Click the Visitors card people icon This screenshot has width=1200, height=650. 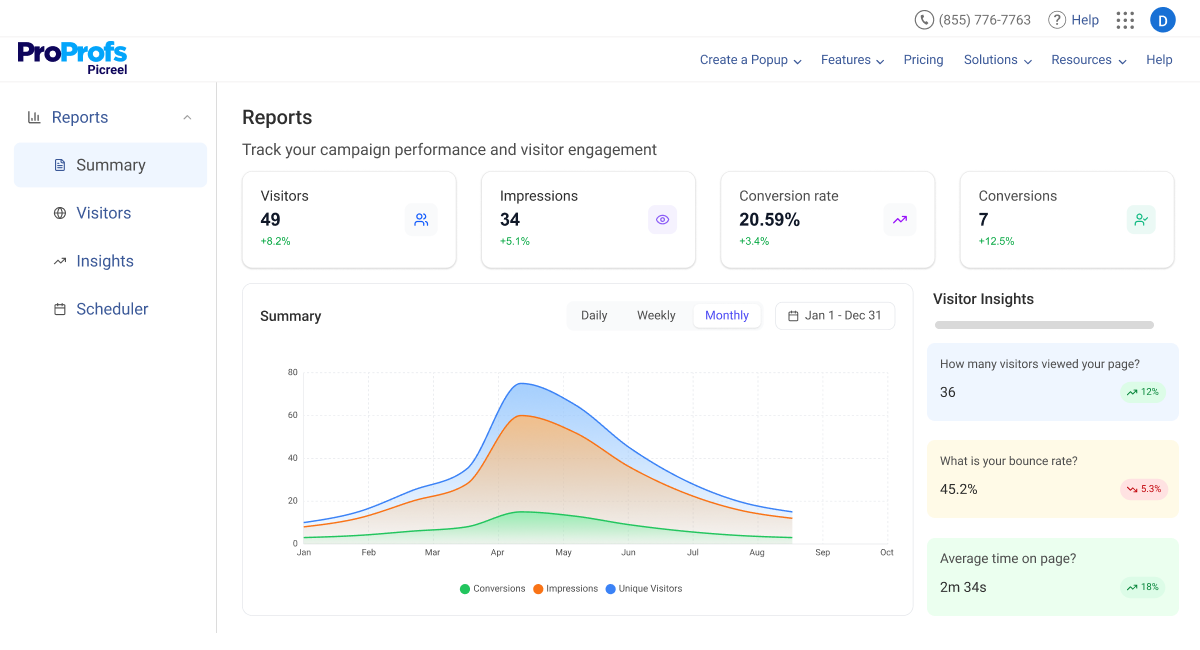421,220
